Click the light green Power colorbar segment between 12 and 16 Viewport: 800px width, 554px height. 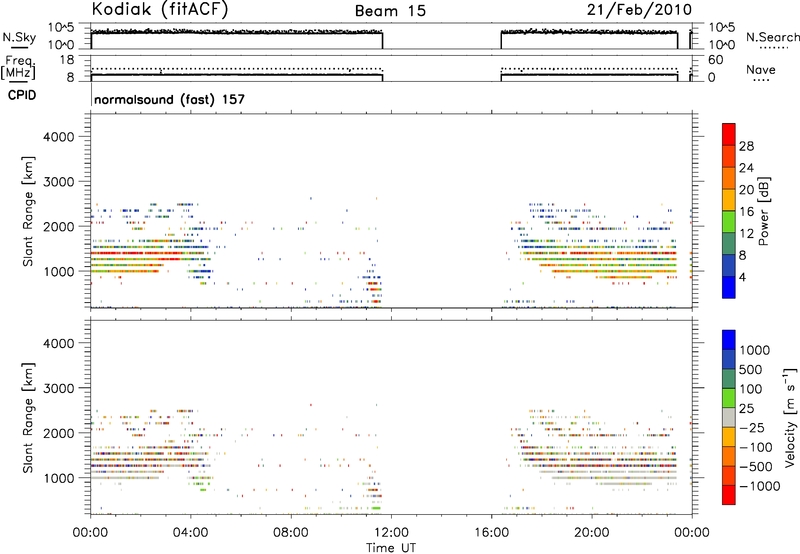point(729,222)
